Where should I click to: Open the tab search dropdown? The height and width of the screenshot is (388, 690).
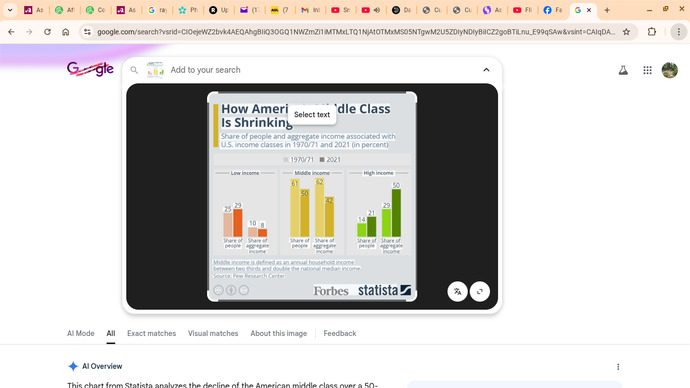10,10
